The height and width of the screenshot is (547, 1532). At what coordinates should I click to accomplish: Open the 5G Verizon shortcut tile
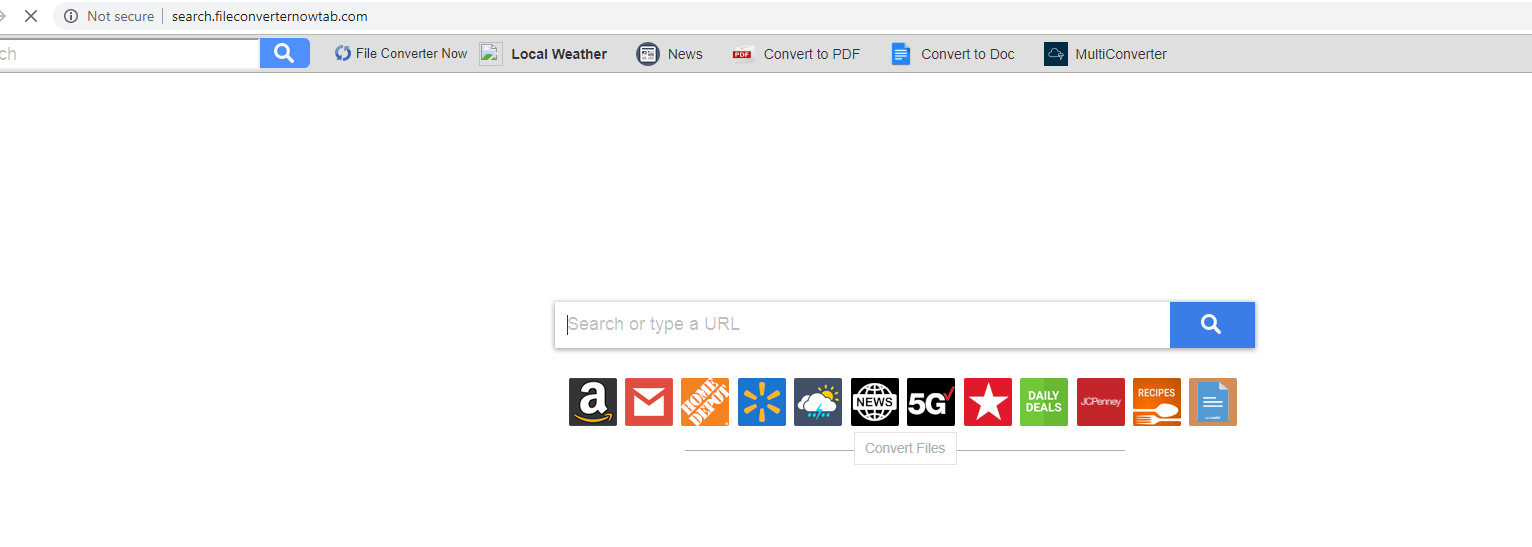(x=931, y=402)
